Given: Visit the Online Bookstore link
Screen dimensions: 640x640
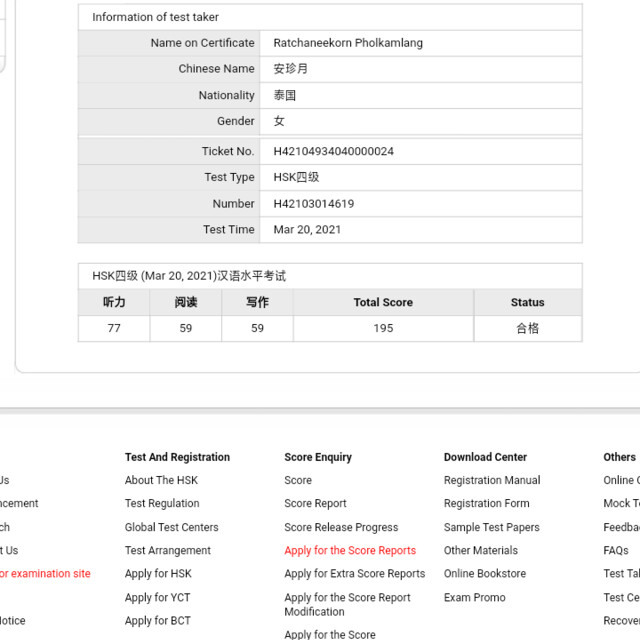Looking at the screenshot, I should (x=485, y=574).
